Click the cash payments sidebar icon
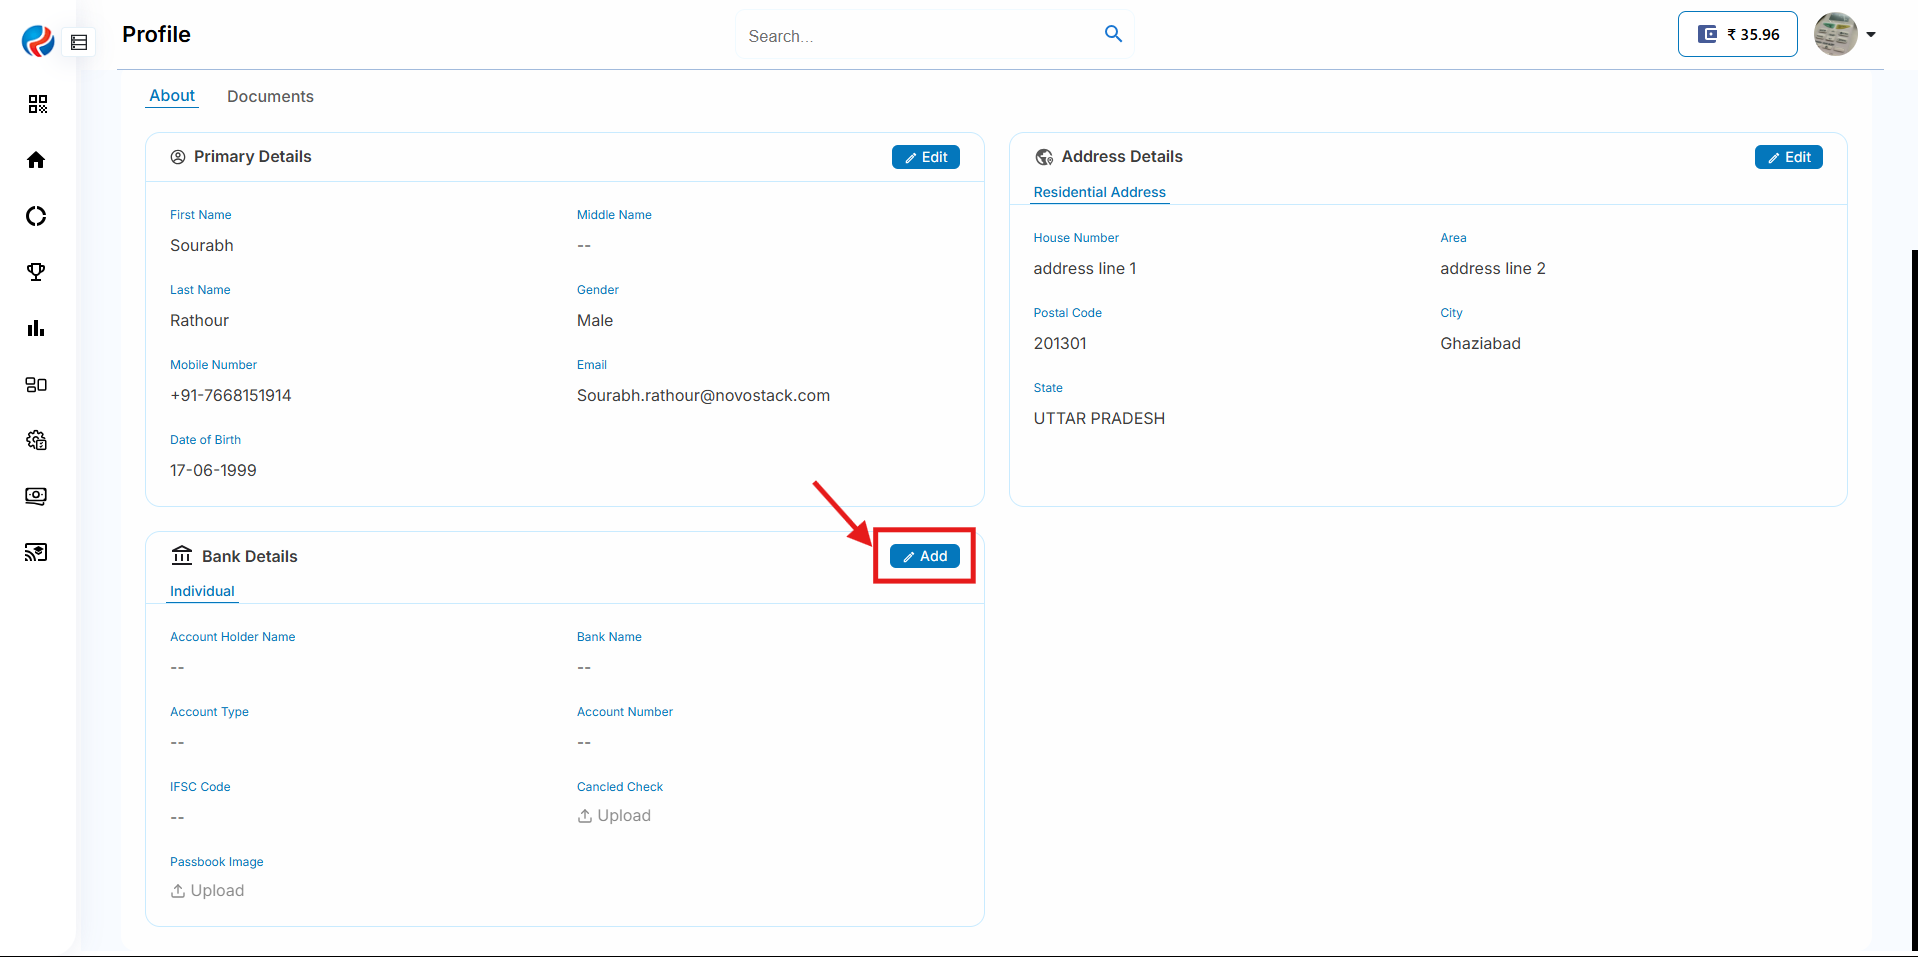The width and height of the screenshot is (1918, 957). (37, 496)
